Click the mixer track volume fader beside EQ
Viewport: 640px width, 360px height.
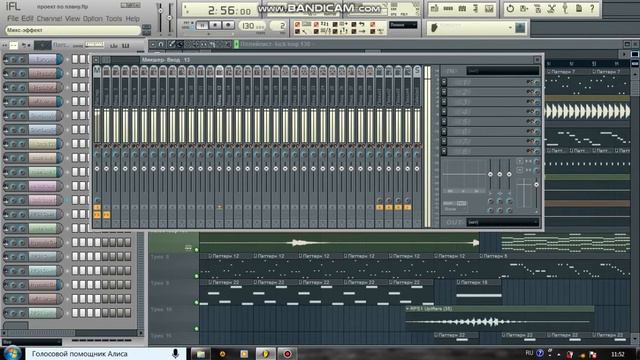(536, 185)
